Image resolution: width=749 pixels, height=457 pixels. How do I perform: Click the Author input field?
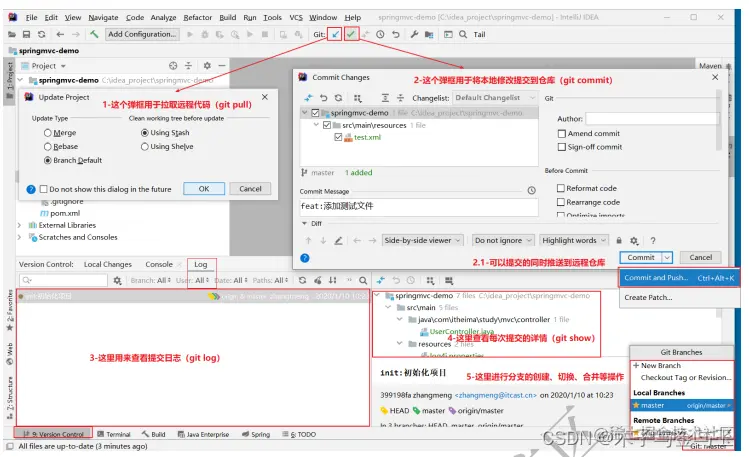(652, 118)
